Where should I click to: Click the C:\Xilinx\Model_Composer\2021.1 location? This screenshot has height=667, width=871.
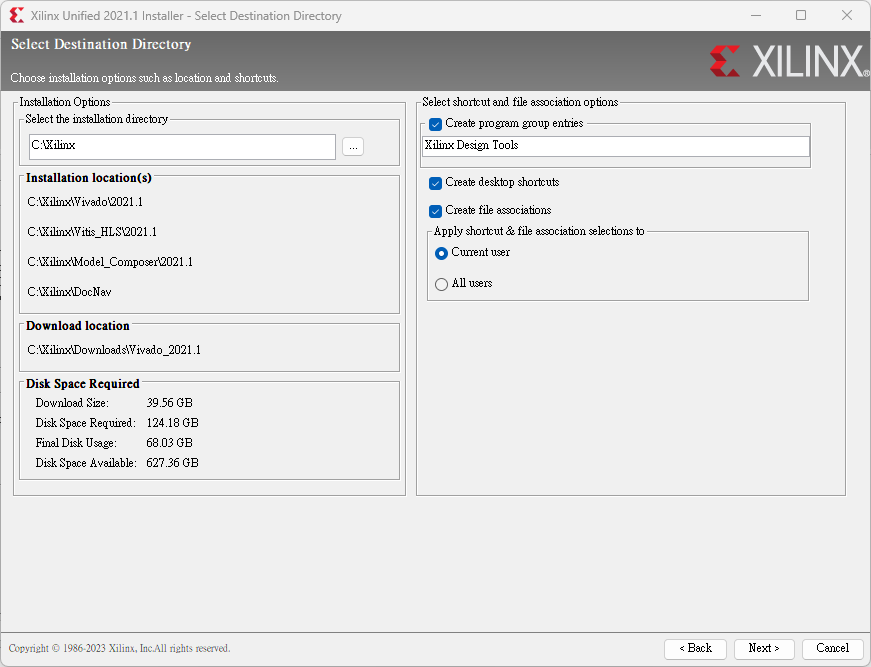110,262
